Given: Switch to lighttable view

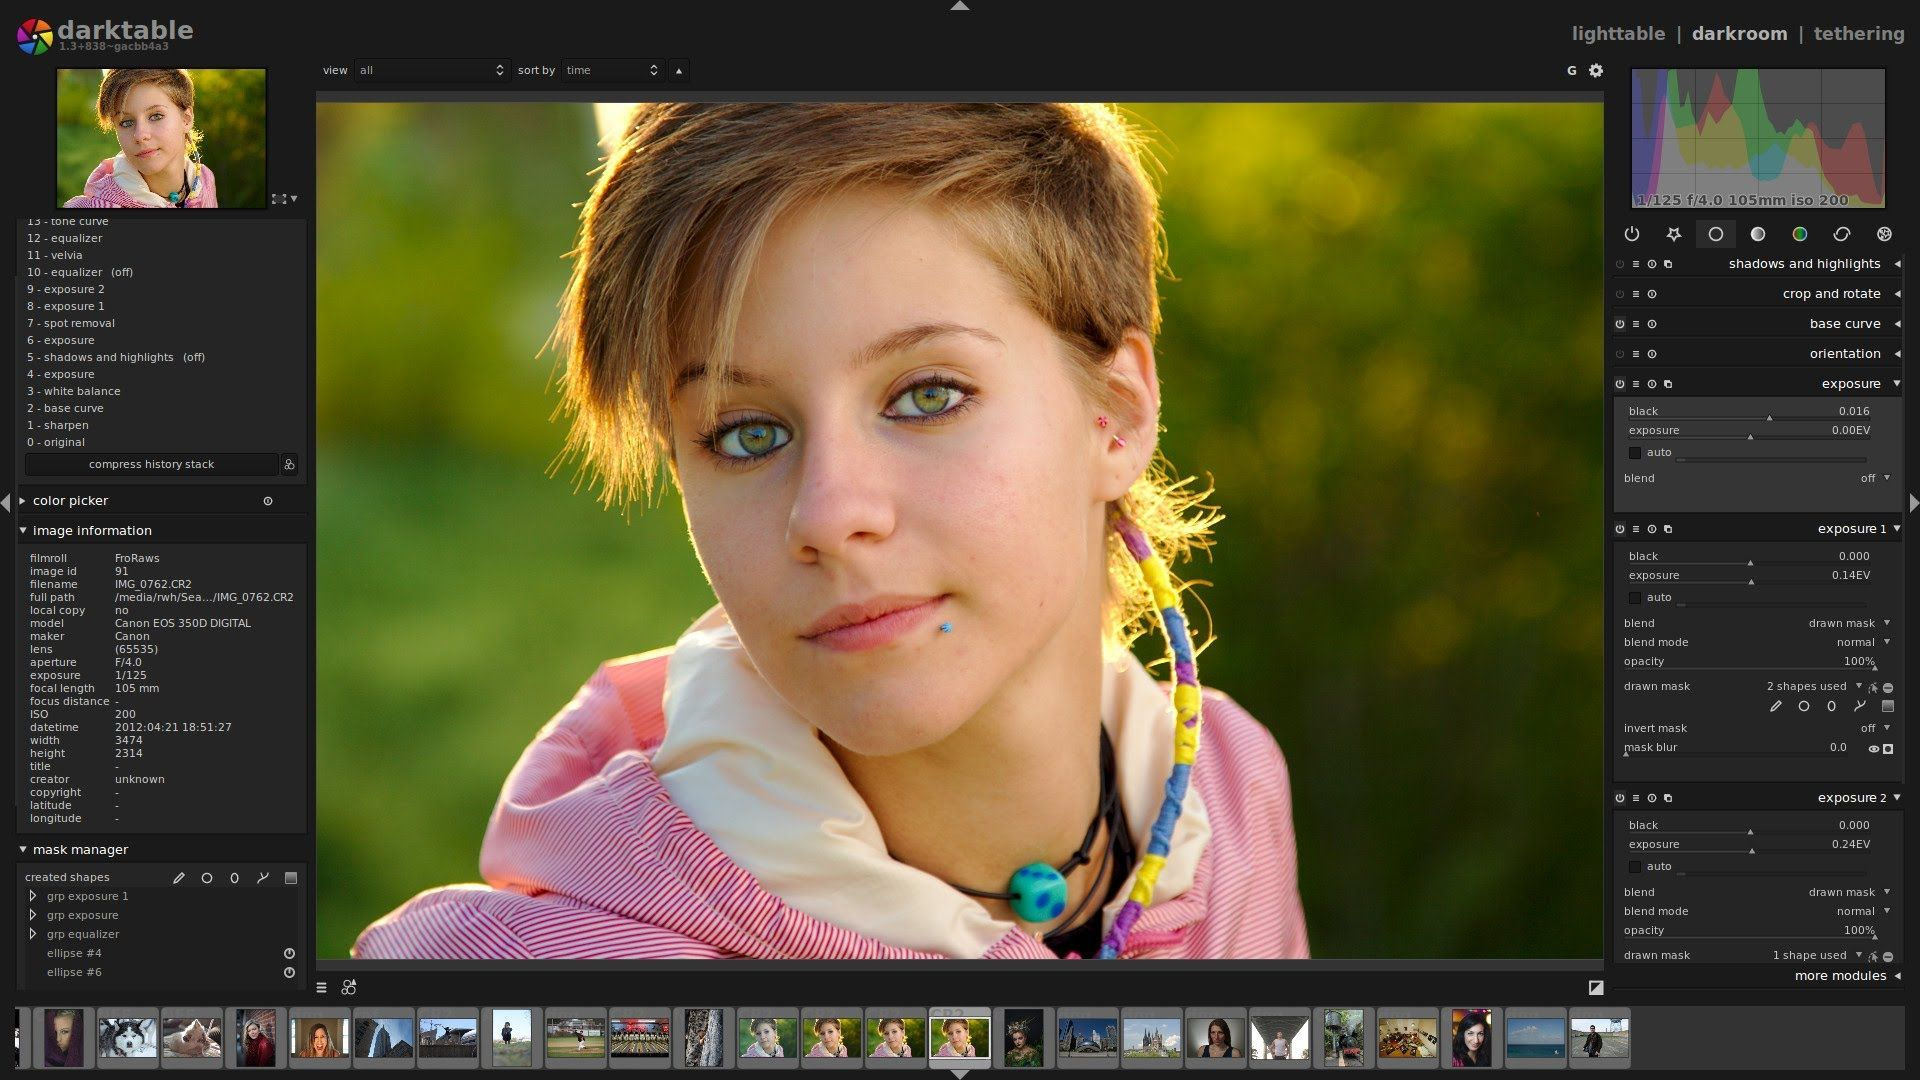Looking at the screenshot, I should [1618, 33].
